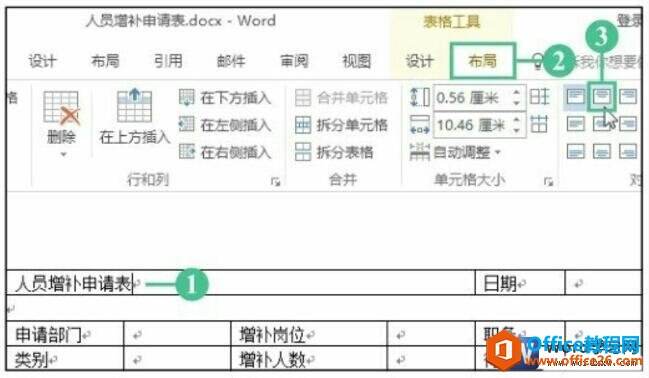Switch to Table Tools Layout tab
Screen dimensions: 649x378
(x=483, y=61)
